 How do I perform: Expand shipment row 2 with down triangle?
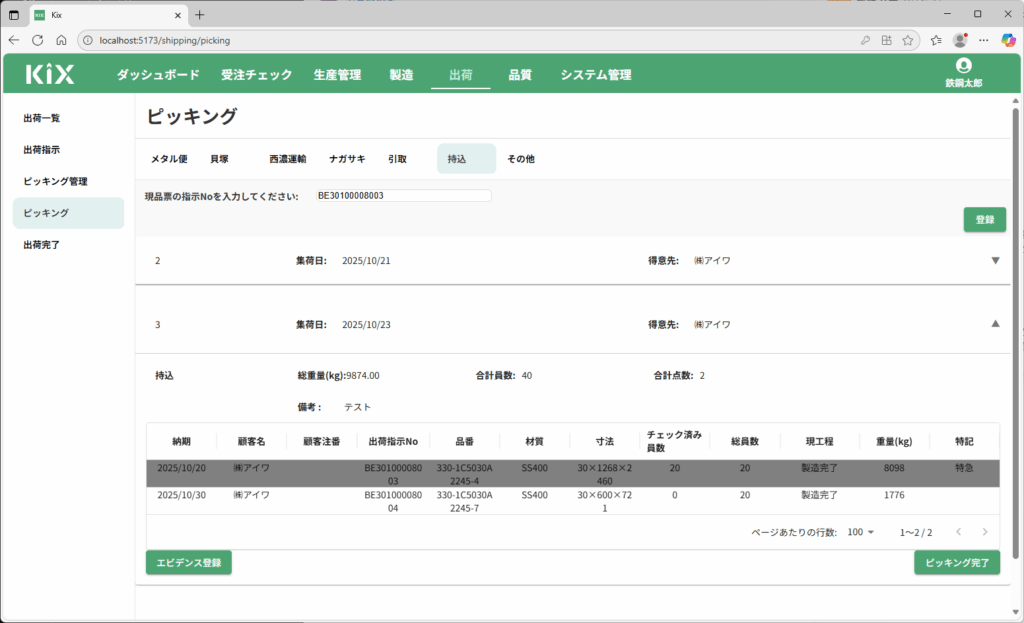[x=995, y=261]
